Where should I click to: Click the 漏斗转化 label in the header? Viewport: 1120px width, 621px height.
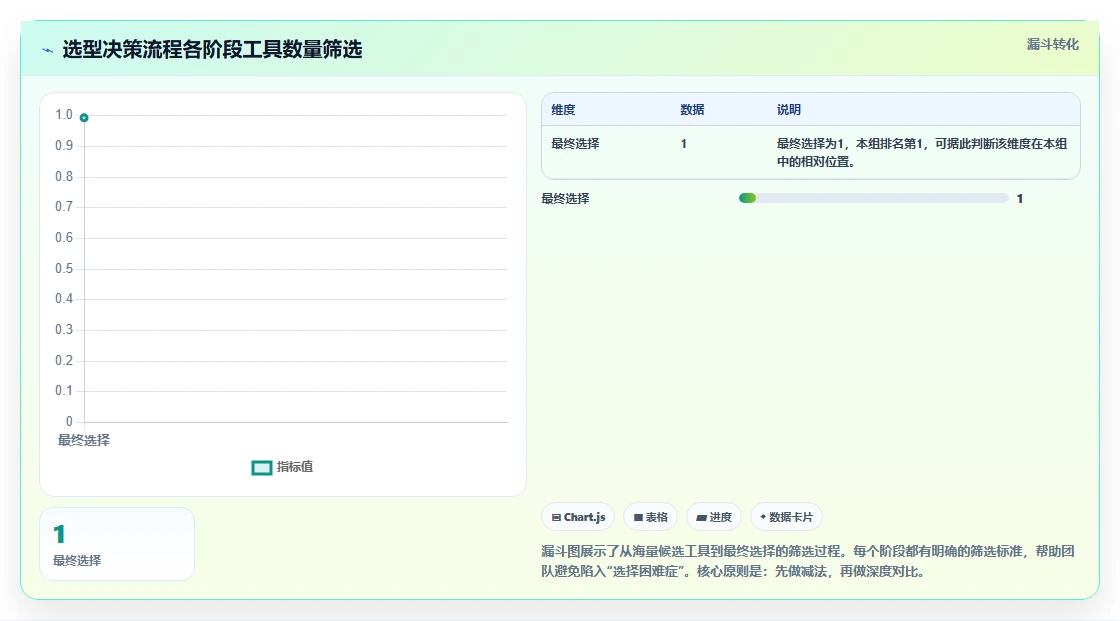click(1052, 44)
